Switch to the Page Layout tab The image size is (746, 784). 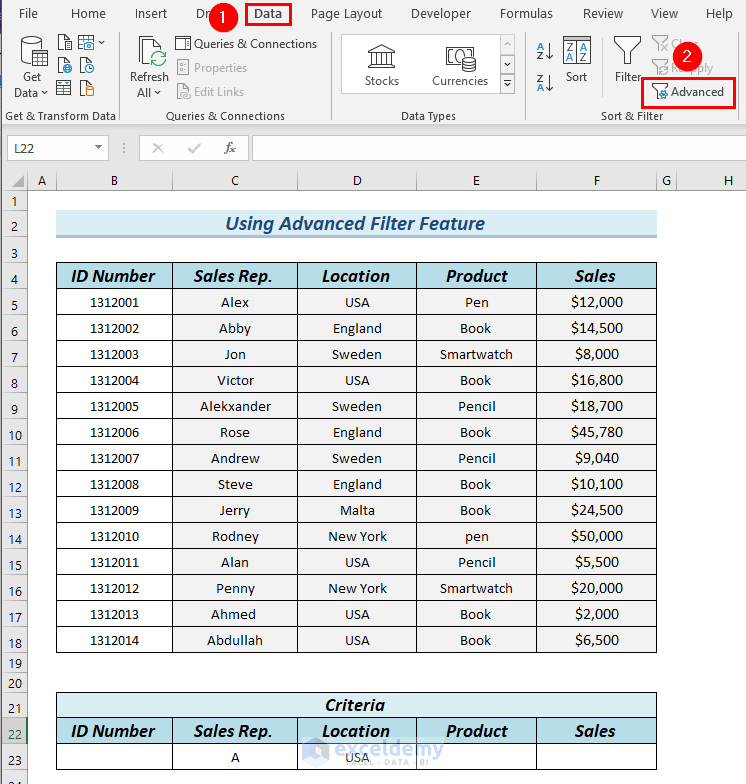click(346, 14)
